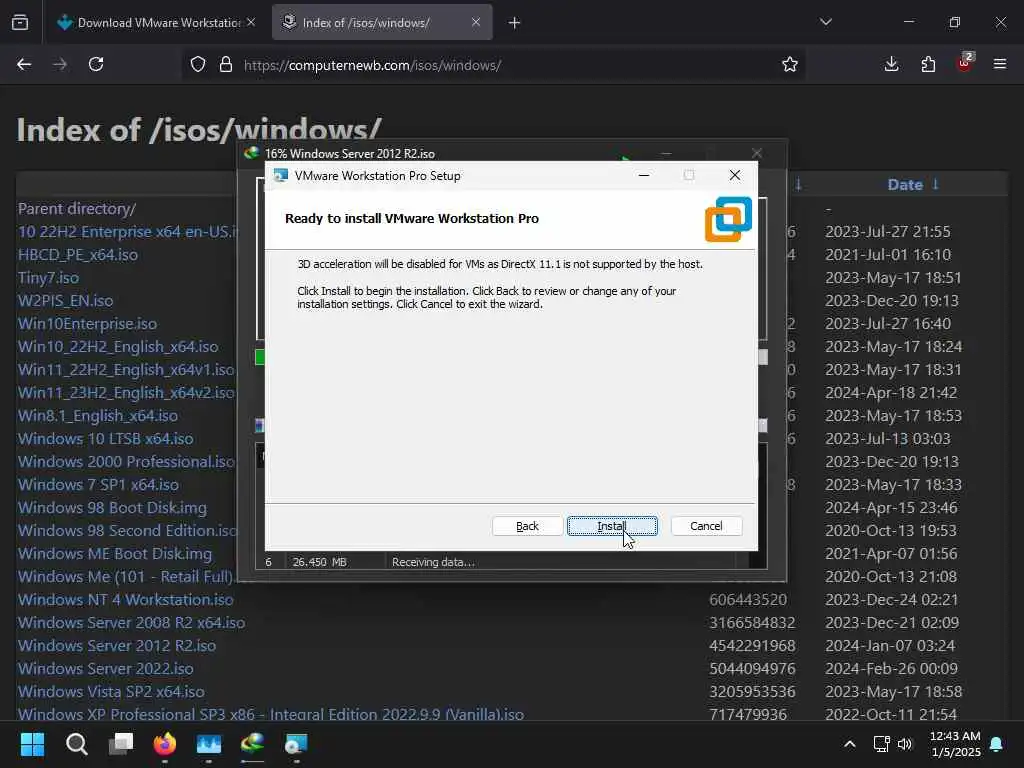Open volume control tray icon
1024x768 pixels.
(x=904, y=744)
